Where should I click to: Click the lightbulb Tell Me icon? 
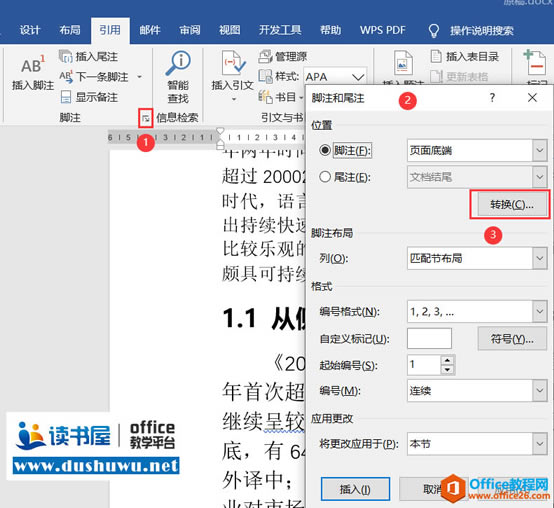[x=434, y=31]
